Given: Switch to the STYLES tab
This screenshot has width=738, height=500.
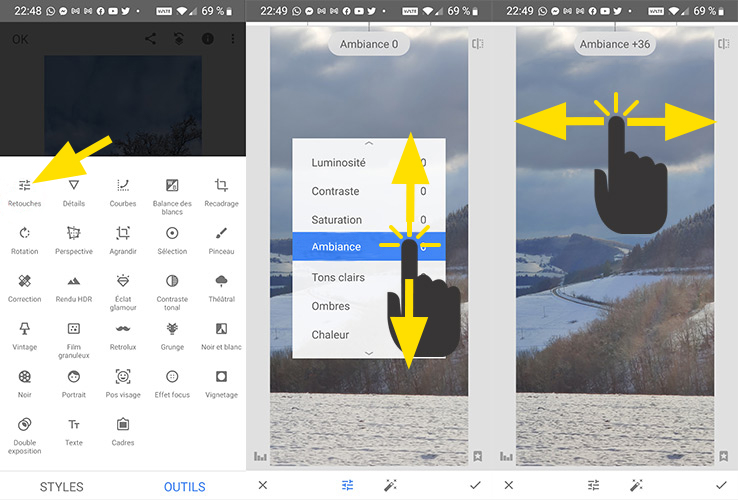Looking at the screenshot, I should point(61,486).
